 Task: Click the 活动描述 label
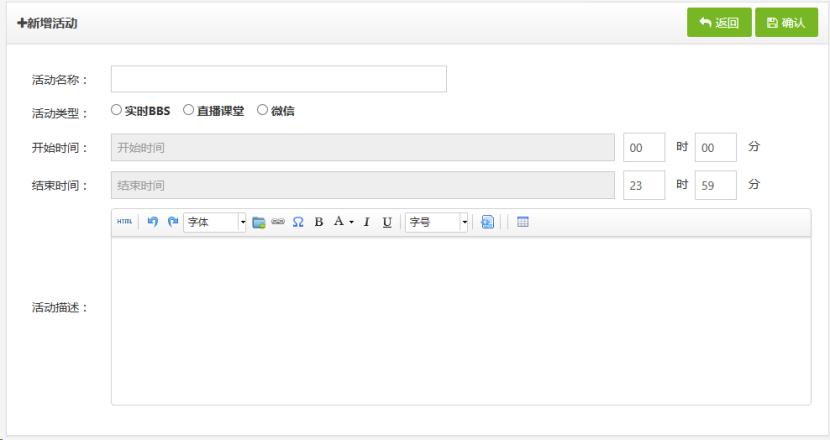click(59, 308)
